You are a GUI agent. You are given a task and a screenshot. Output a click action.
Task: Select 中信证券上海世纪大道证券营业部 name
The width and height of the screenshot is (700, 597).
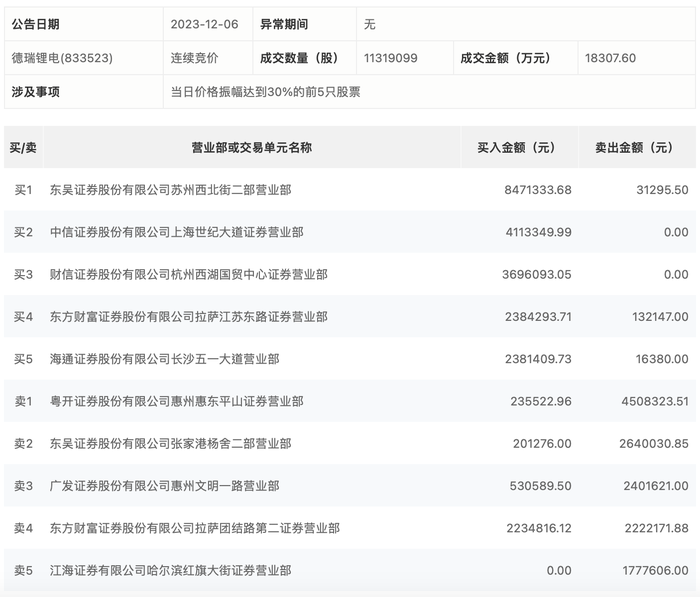point(177,232)
